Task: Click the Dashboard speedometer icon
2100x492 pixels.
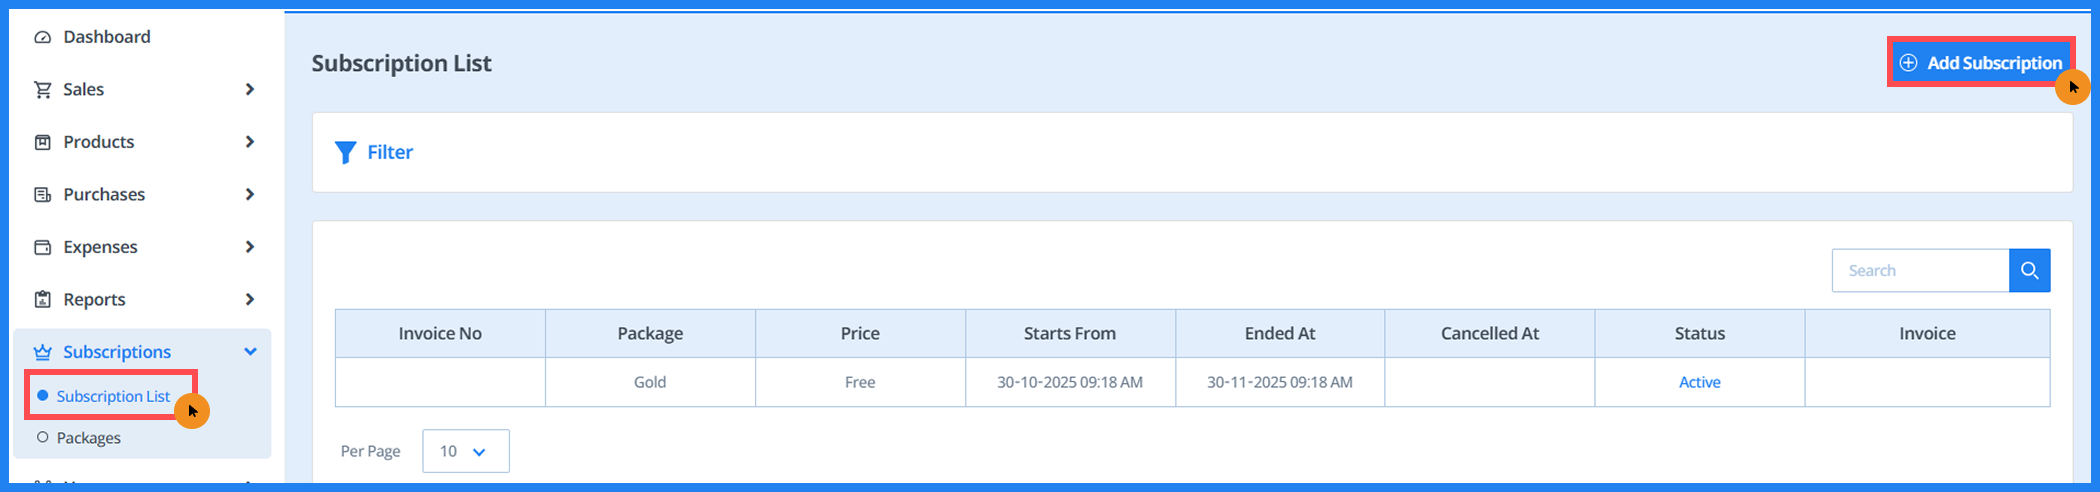Action: (x=42, y=37)
